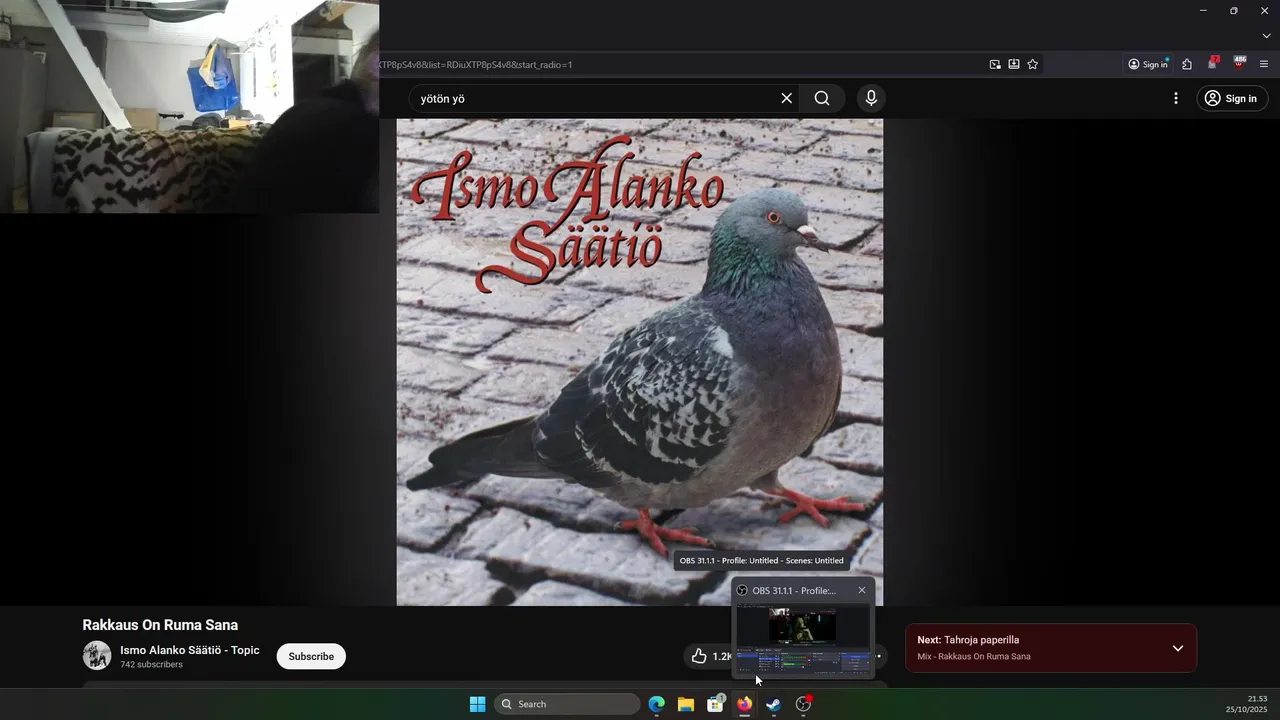This screenshot has width=1280, height=720.
Task: Open Firefox extensions puzzle icon
Action: [x=1187, y=64]
